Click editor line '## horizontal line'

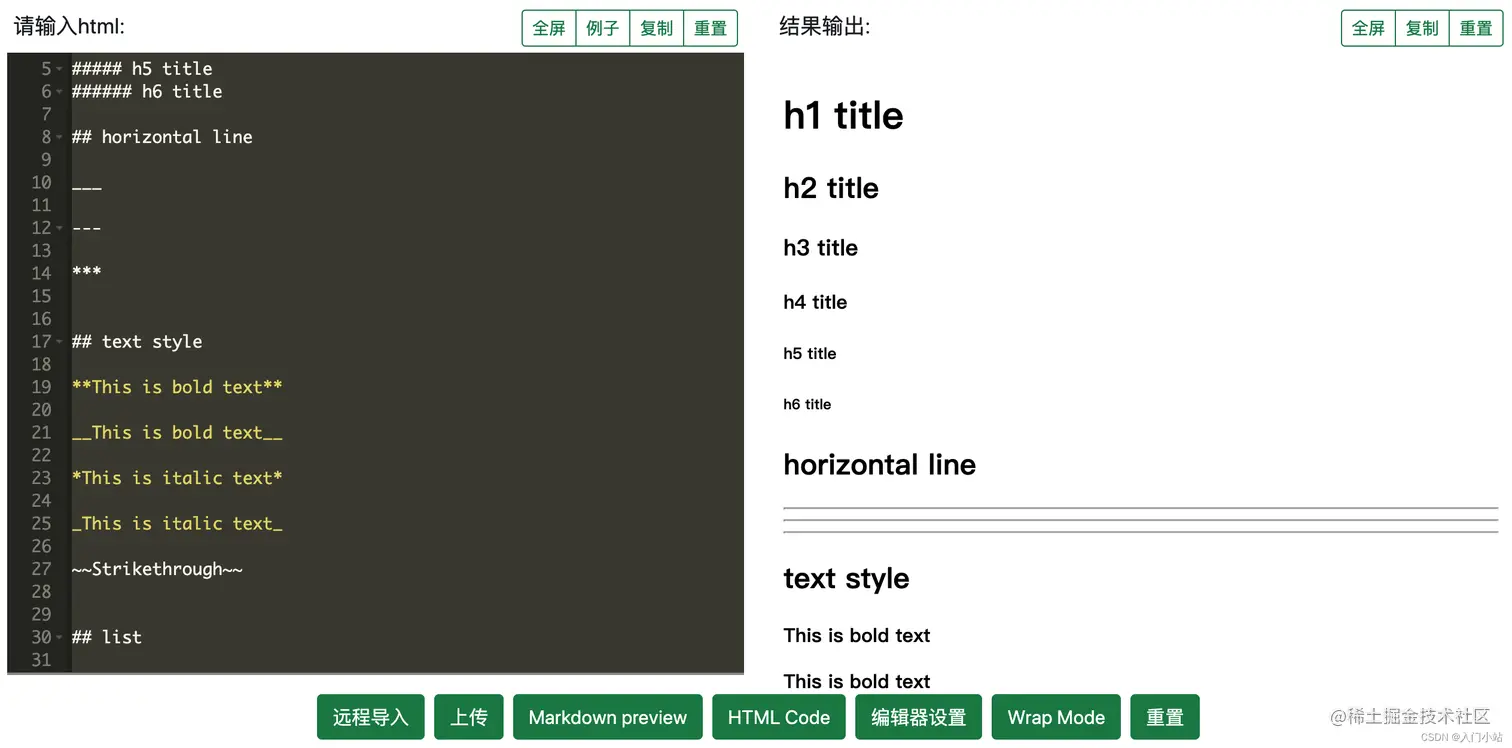tap(162, 137)
